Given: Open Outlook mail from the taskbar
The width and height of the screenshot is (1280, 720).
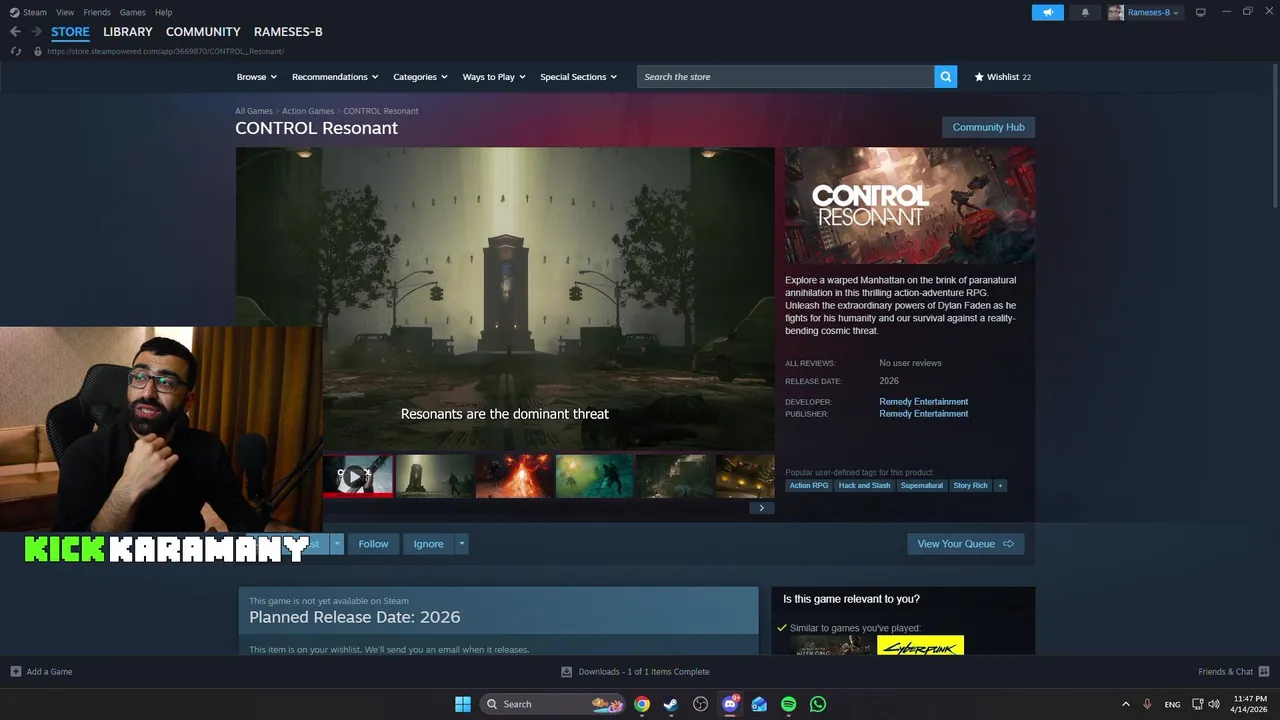Looking at the screenshot, I should [x=759, y=704].
